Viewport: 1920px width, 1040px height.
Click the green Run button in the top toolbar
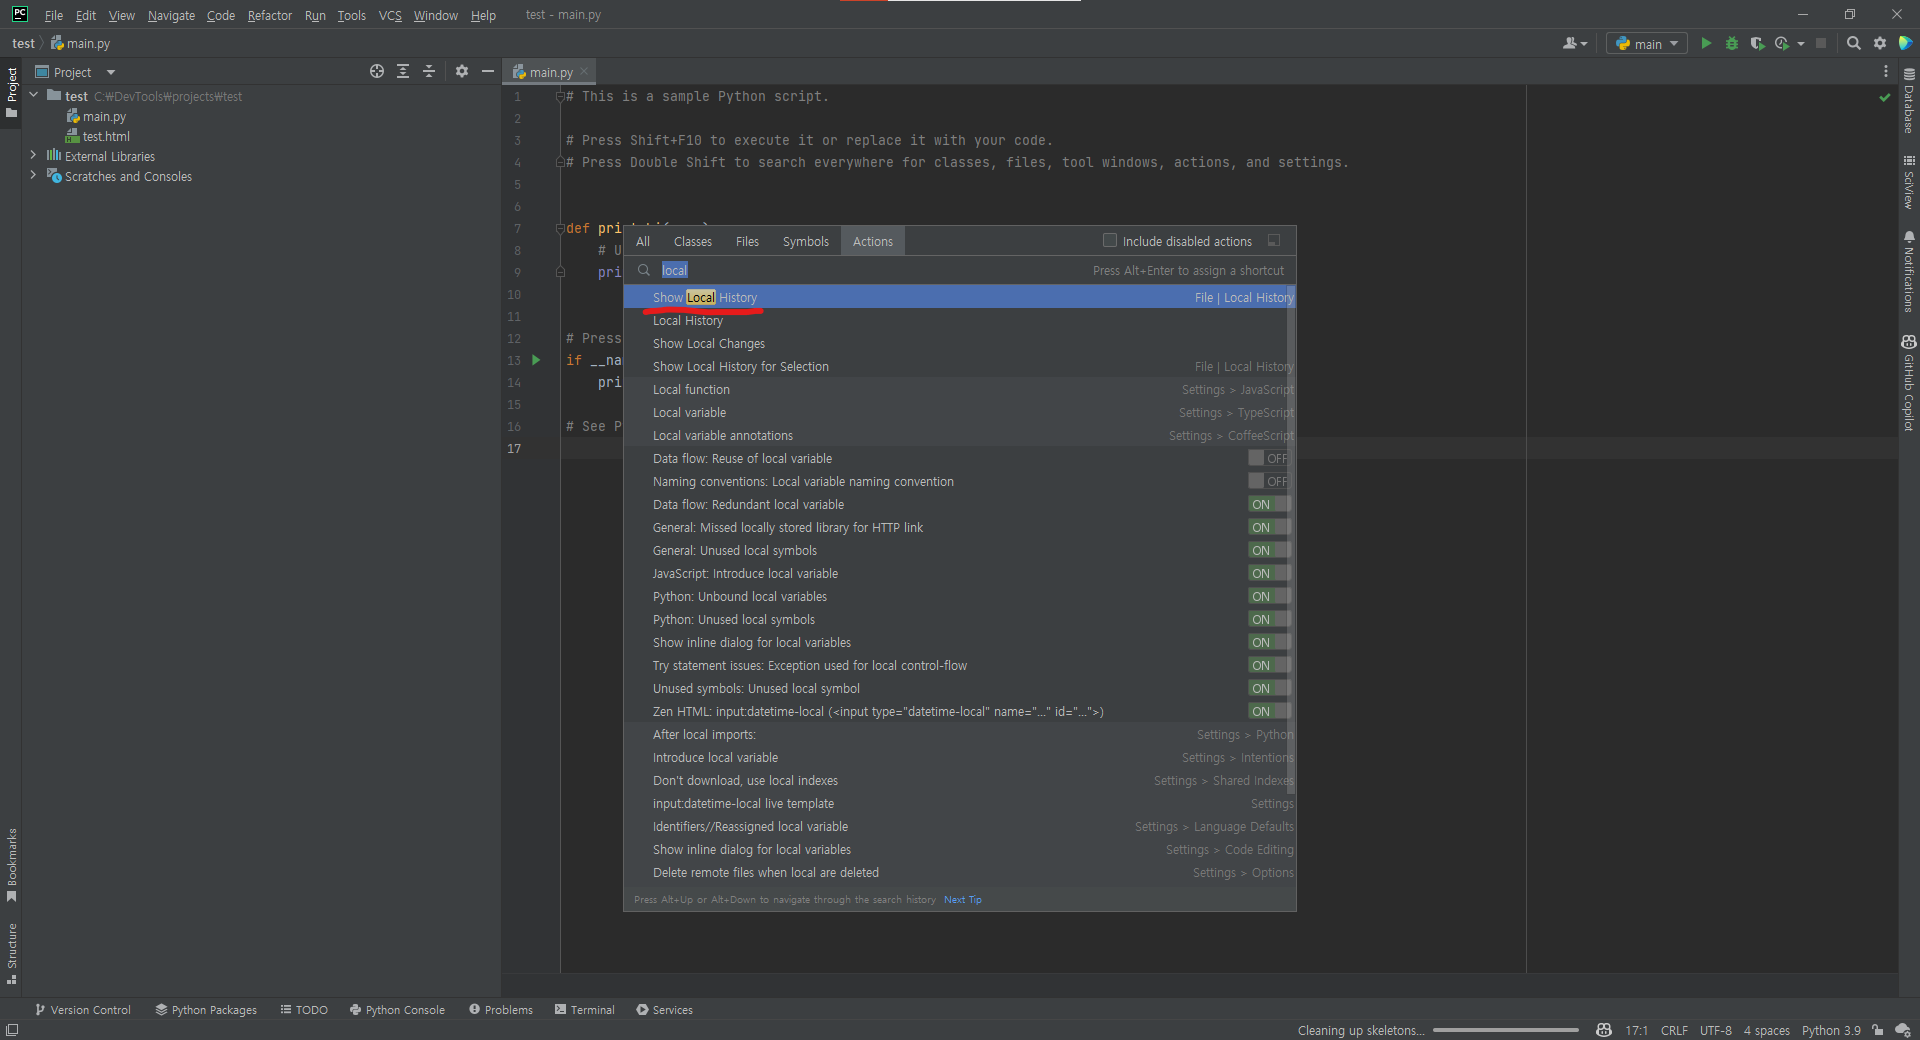tap(1706, 43)
